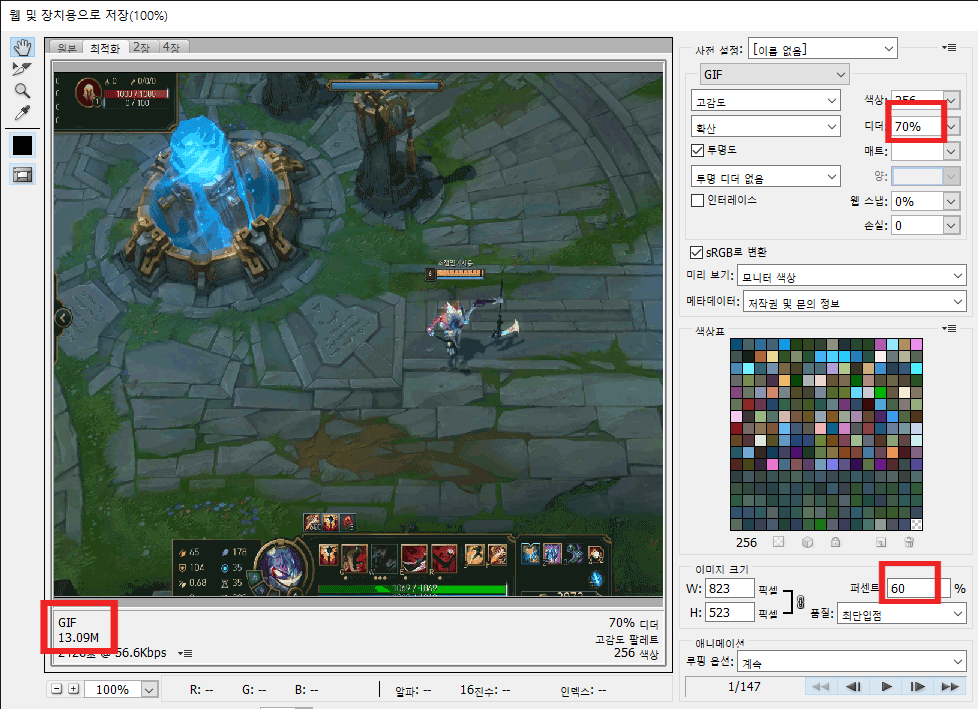Toggle width-height constrain link icon
This screenshot has height=709, width=978.
(800, 602)
